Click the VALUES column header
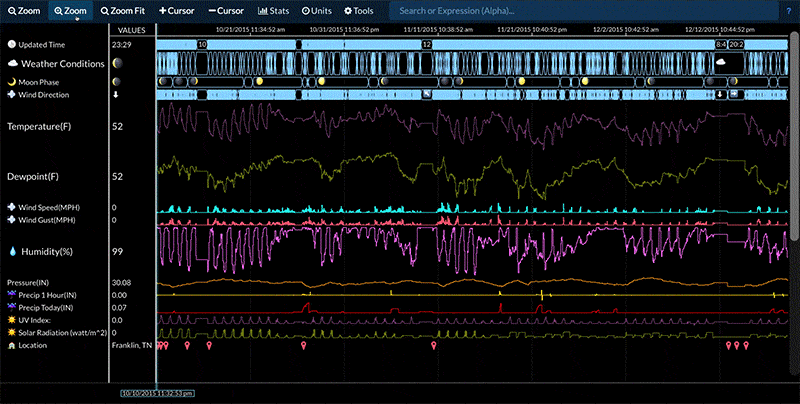Screen dimensions: 800x404 pyautogui.click(x=132, y=30)
